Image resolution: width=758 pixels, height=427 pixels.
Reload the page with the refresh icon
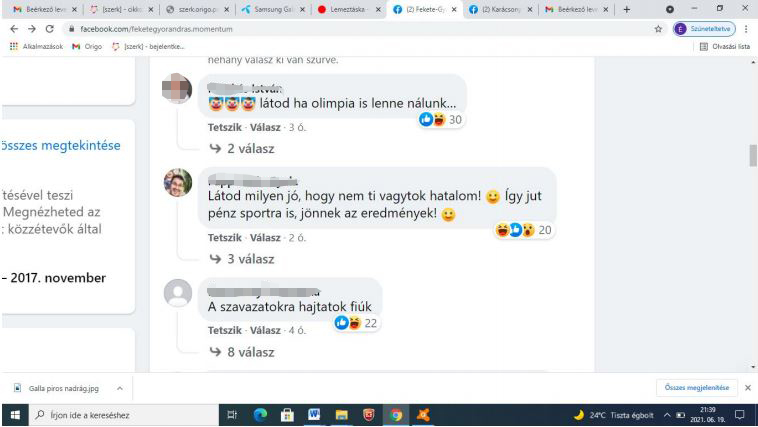click(x=49, y=29)
